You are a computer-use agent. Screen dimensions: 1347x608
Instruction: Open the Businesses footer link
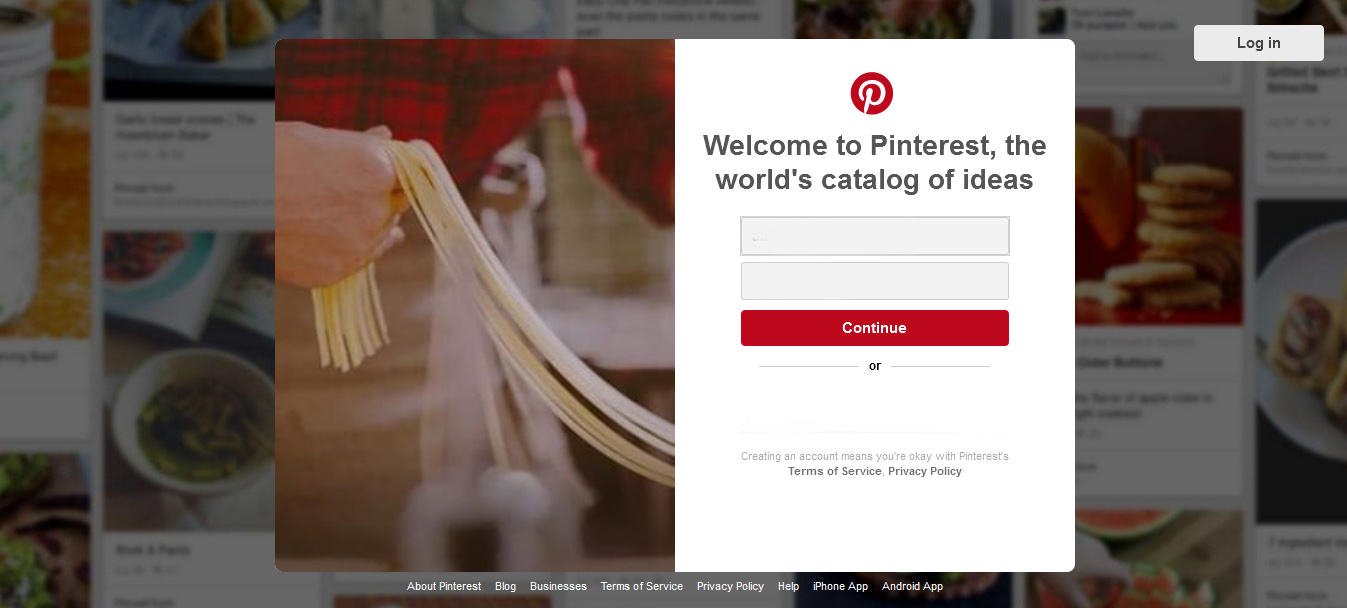[x=558, y=586]
